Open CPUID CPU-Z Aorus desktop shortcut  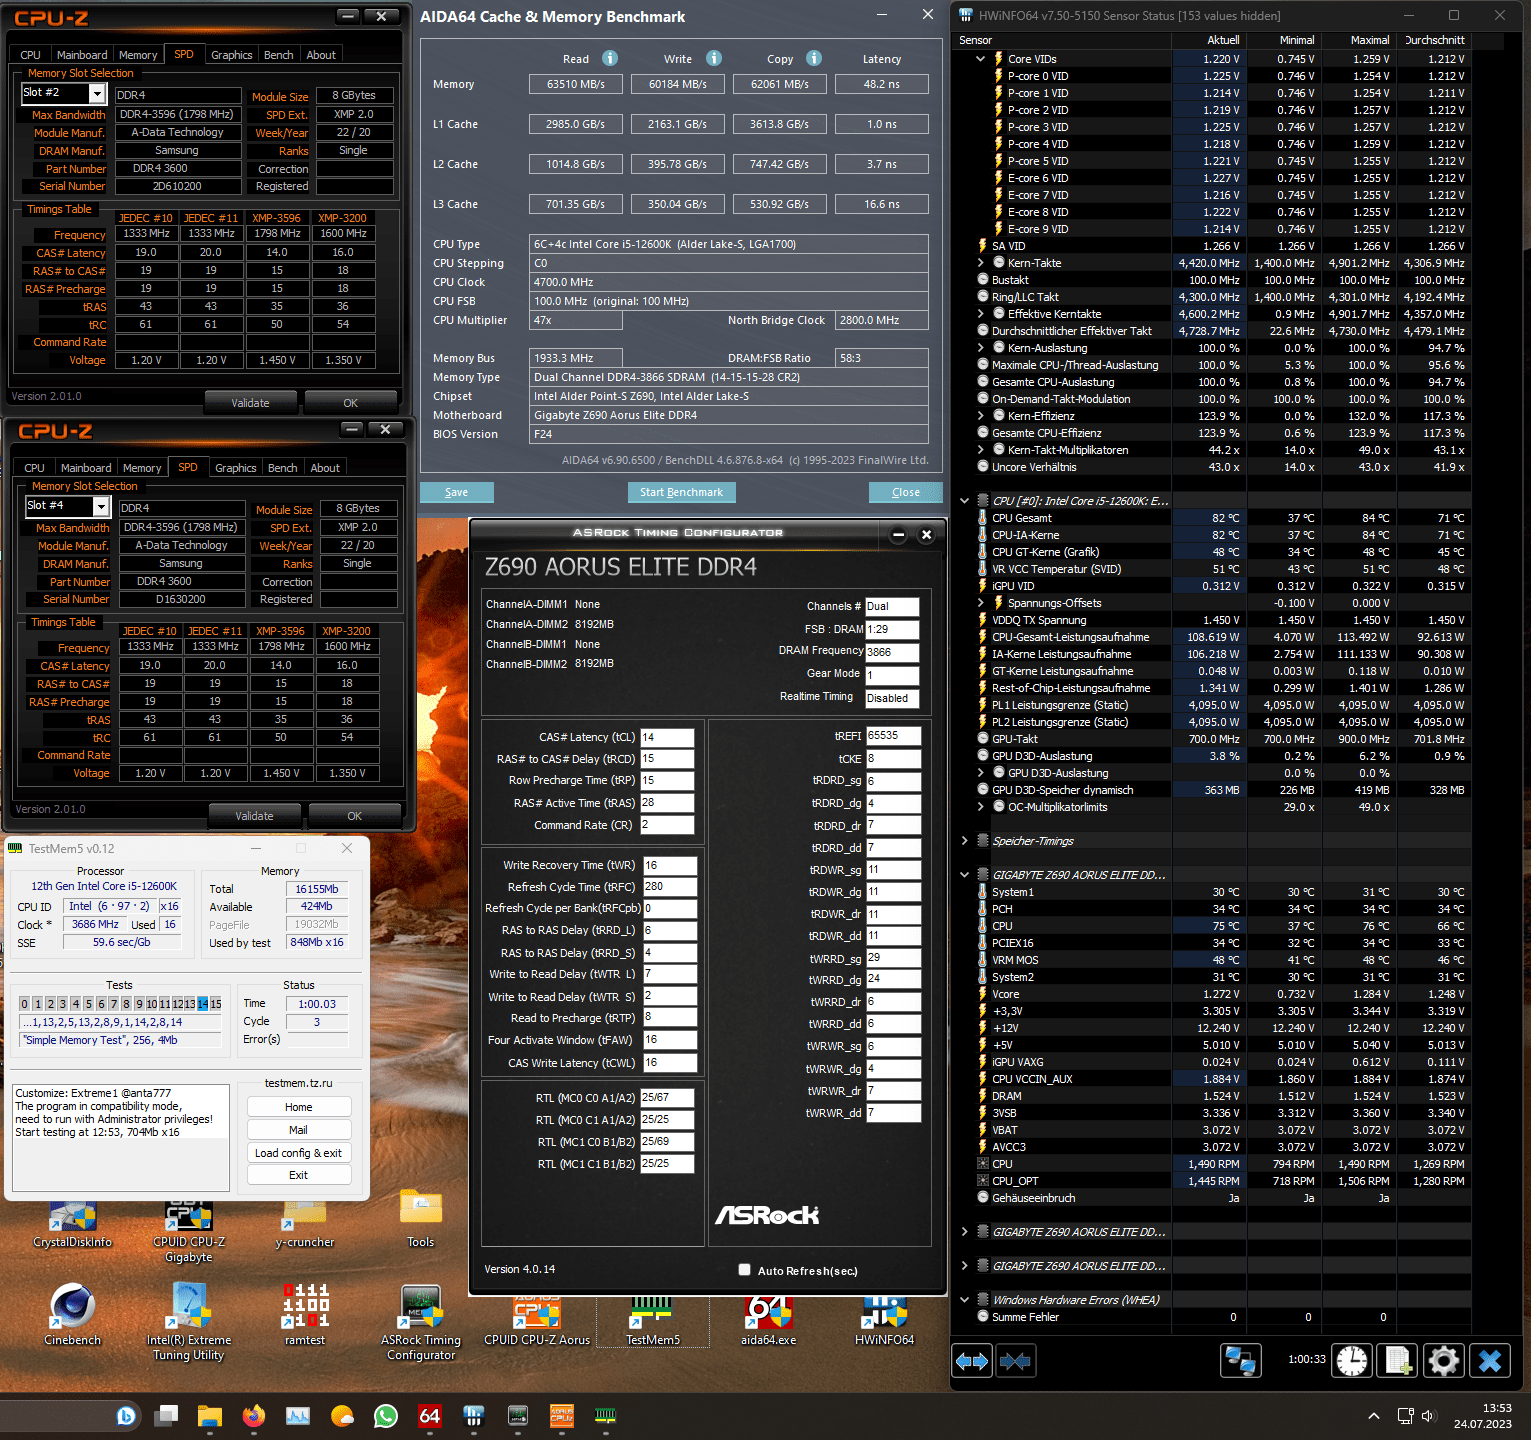click(537, 1320)
